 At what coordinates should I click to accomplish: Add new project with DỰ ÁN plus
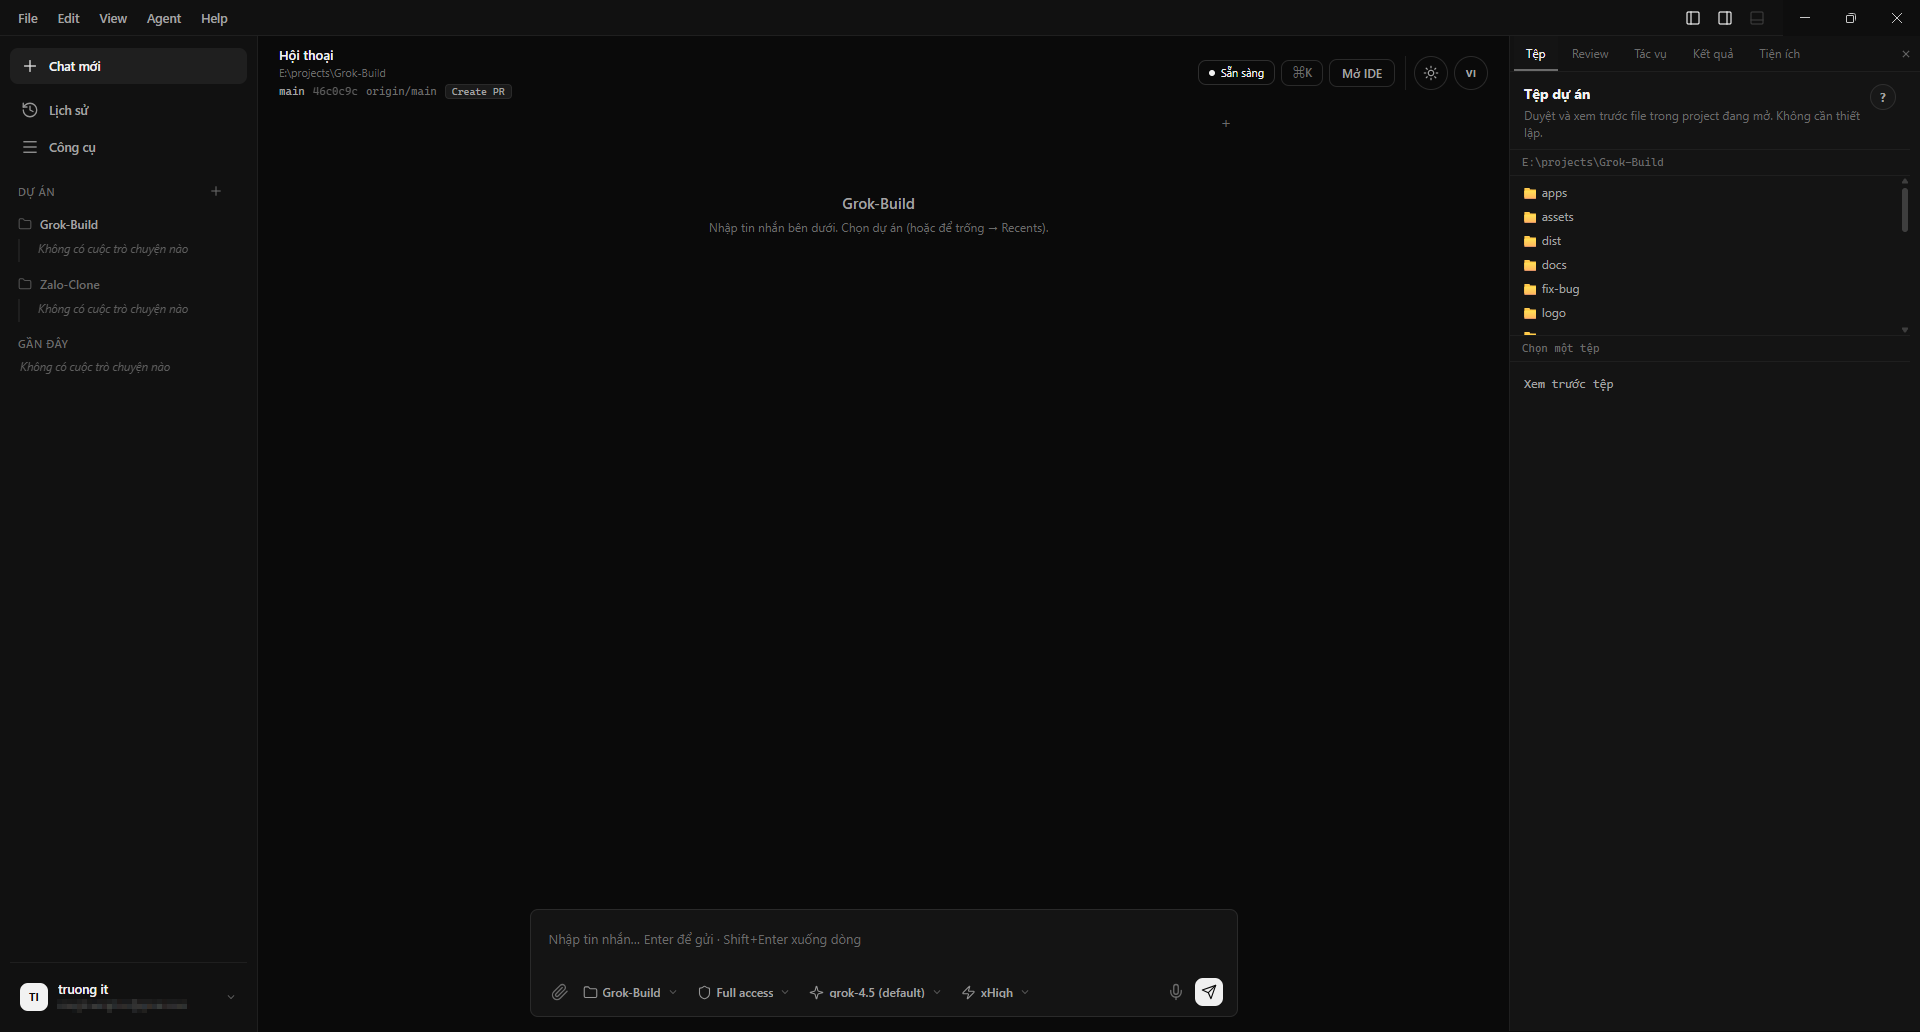[216, 191]
